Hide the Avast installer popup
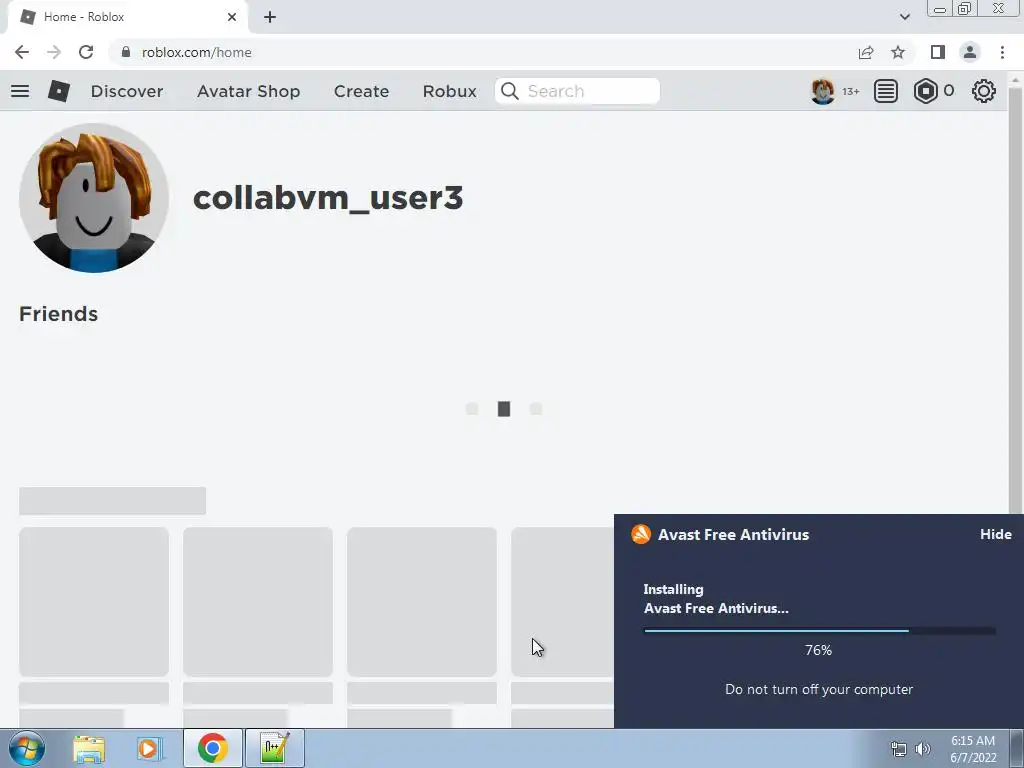The image size is (1024, 768). click(x=995, y=534)
